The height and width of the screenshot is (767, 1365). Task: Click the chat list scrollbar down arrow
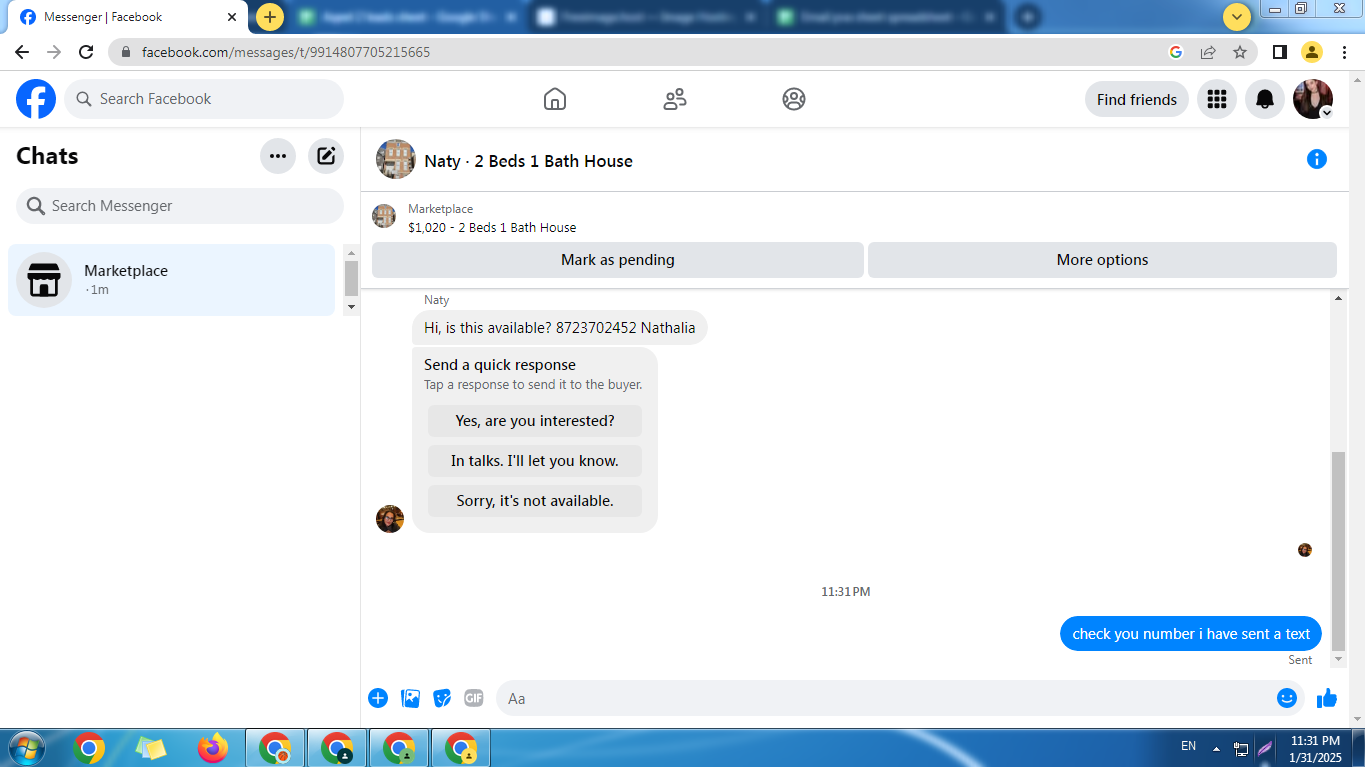pos(351,307)
